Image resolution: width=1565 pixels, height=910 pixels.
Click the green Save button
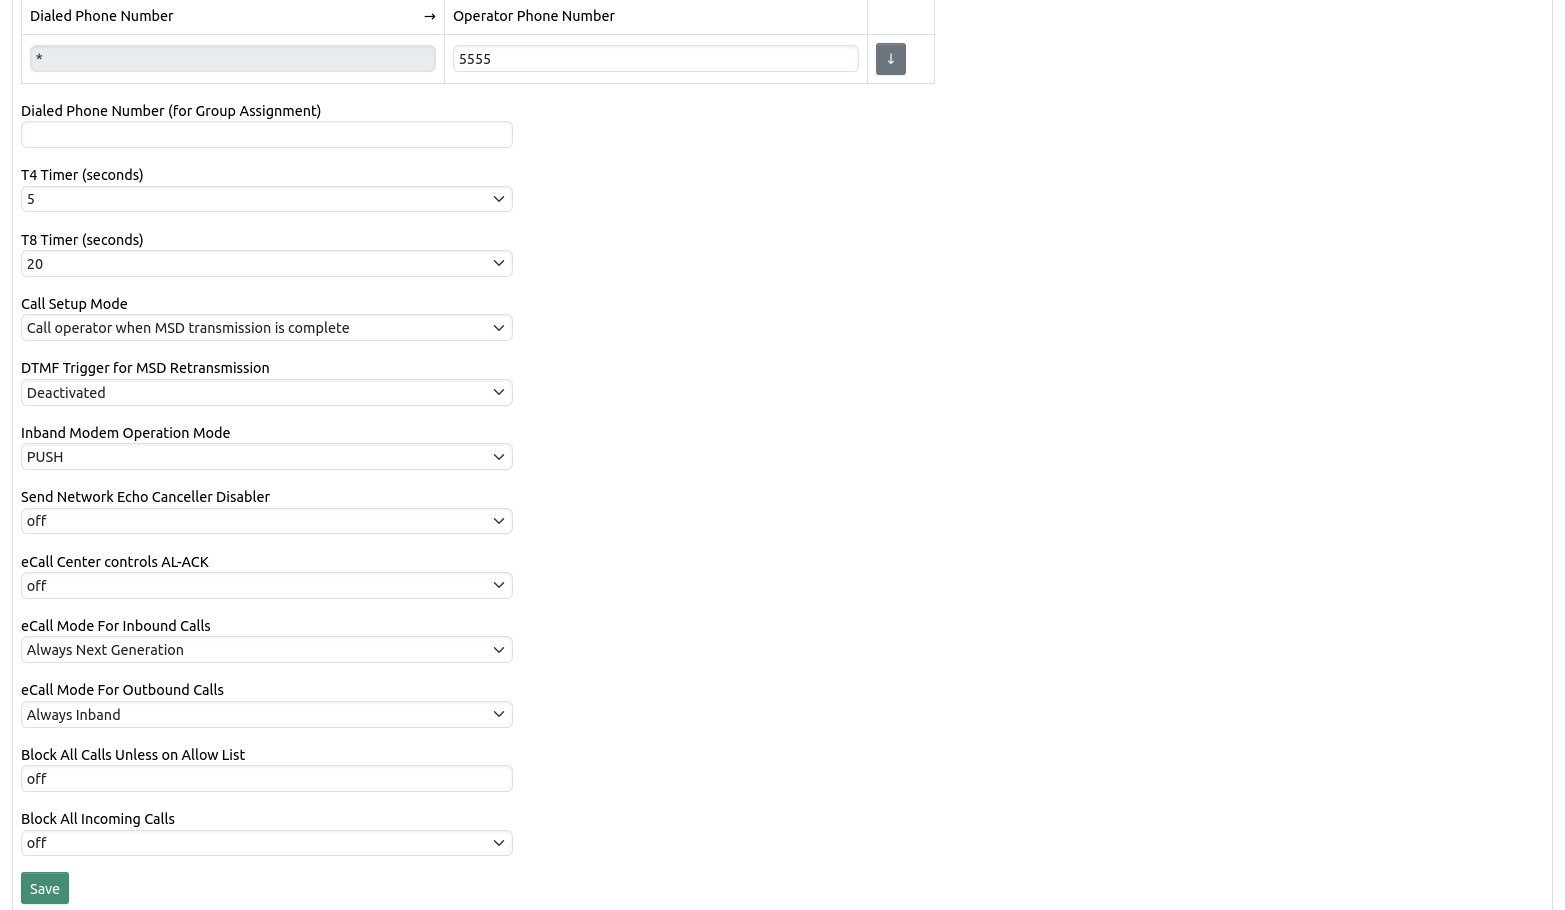pyautogui.click(x=44, y=888)
